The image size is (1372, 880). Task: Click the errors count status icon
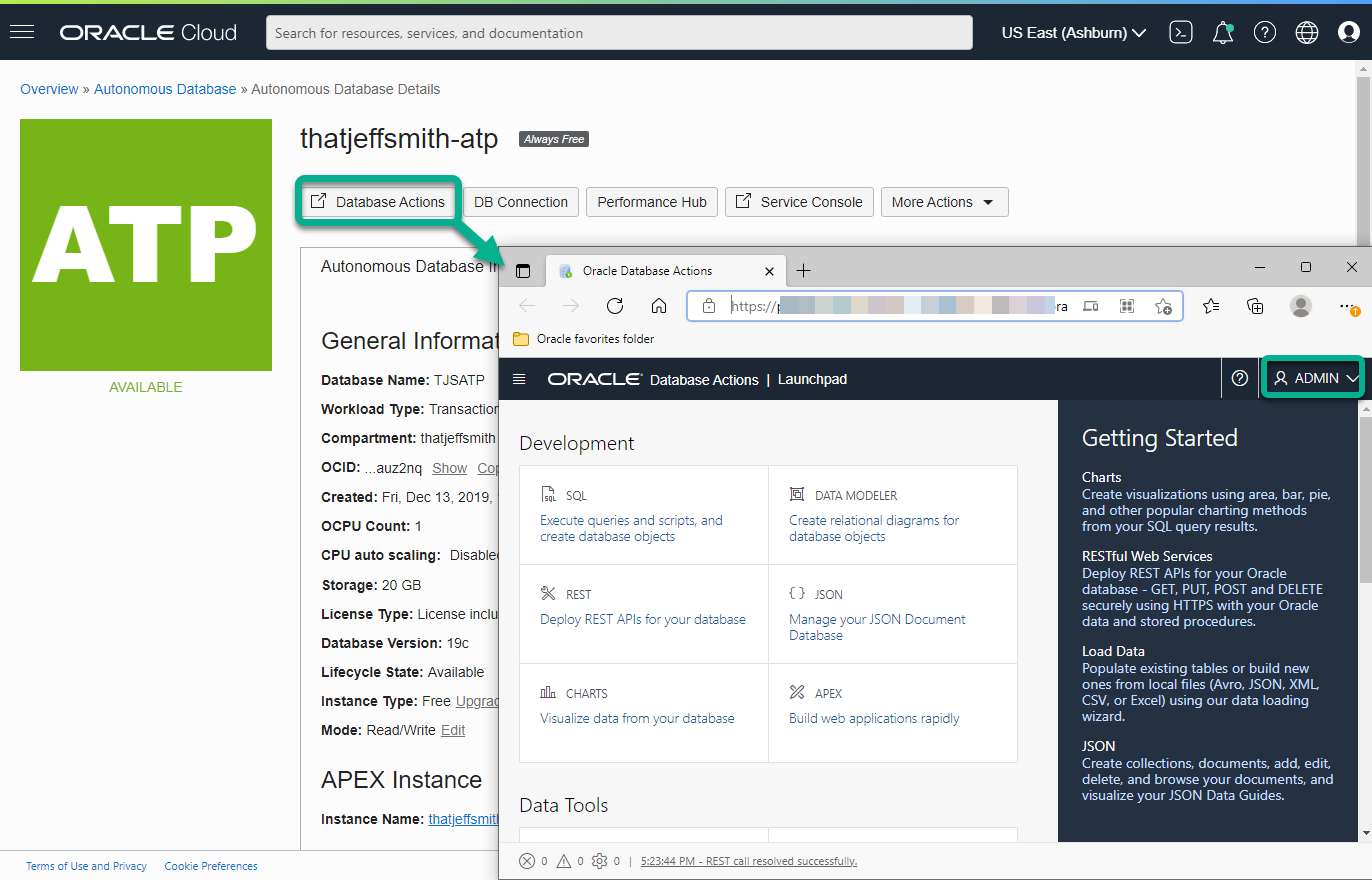tap(527, 861)
